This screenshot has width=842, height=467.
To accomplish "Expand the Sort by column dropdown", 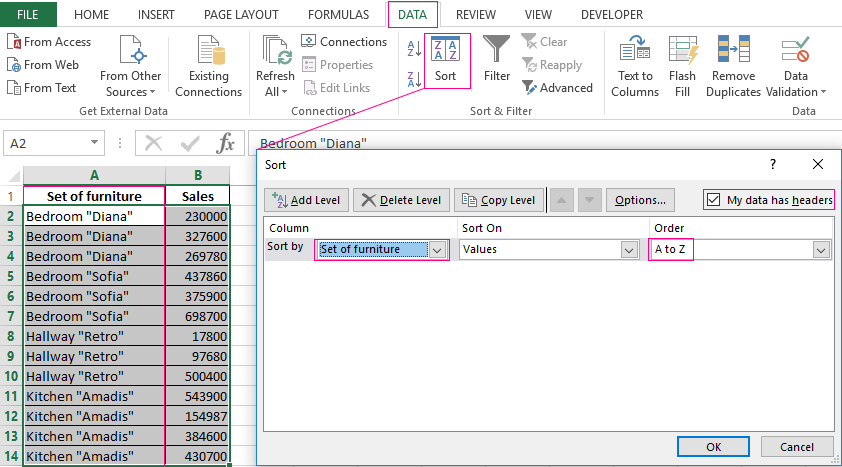I will (437, 250).
